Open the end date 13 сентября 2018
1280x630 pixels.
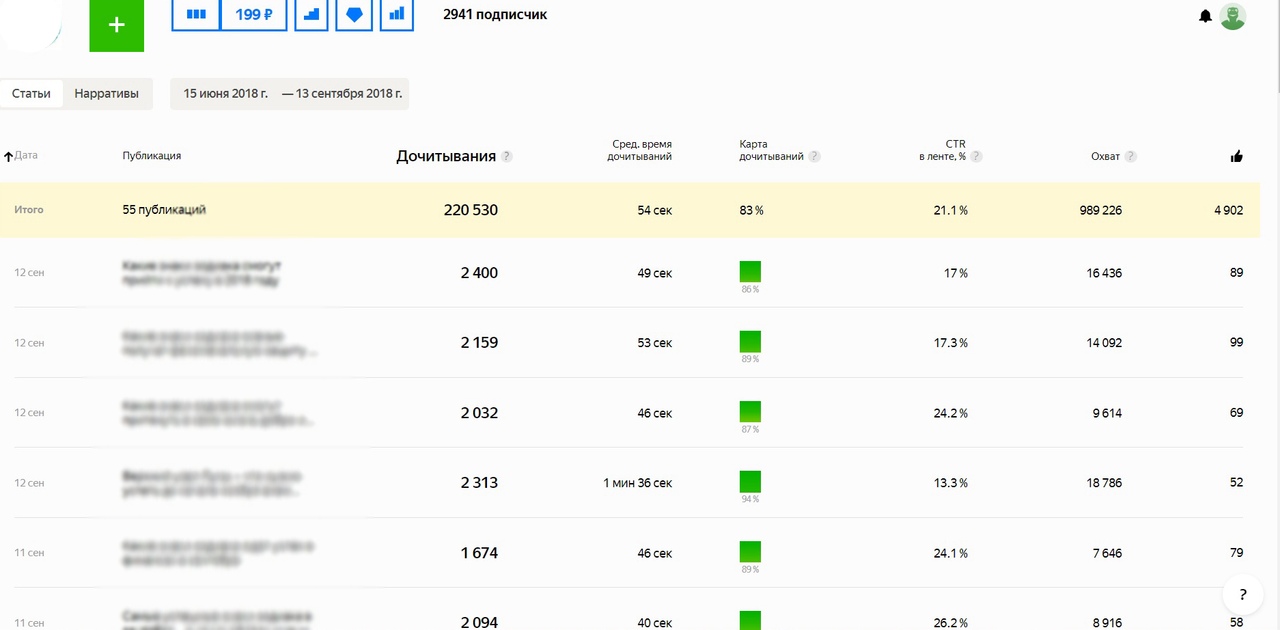[342, 93]
